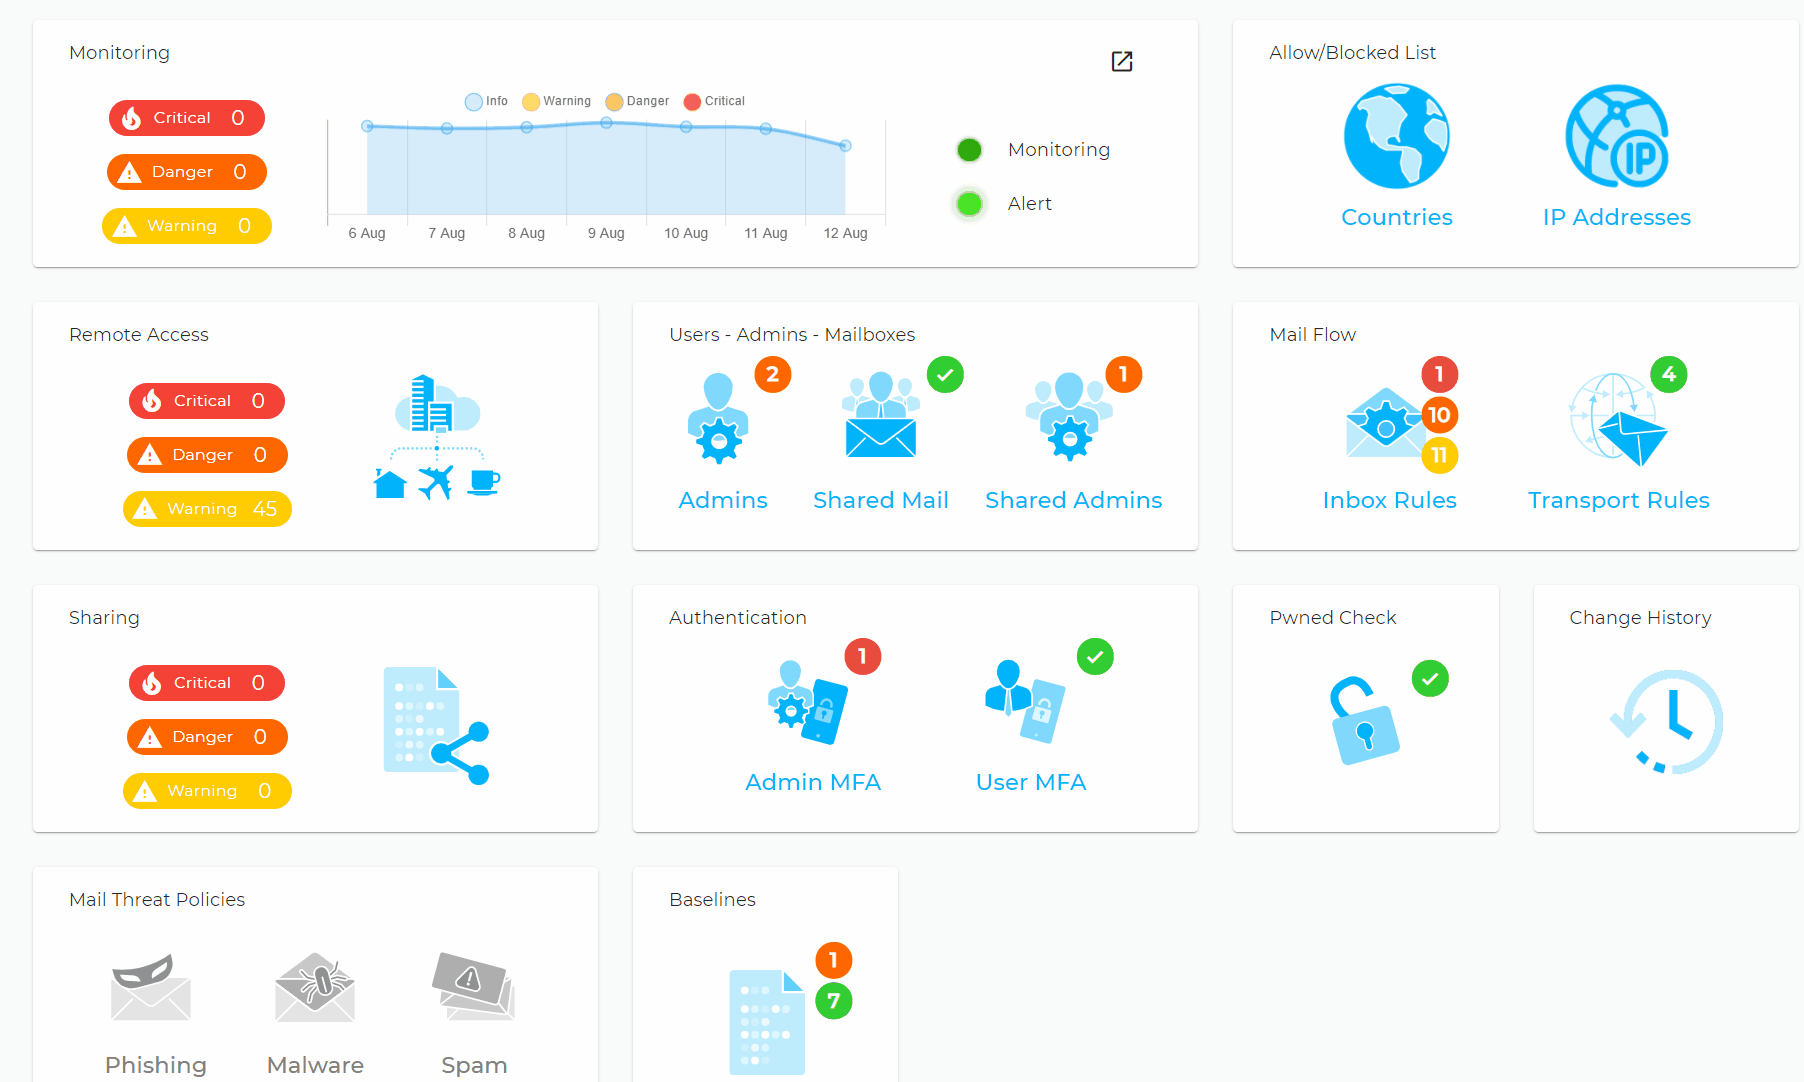Image resolution: width=1804 pixels, height=1082 pixels.
Task: Open the Pwned Check padlock icon
Action: 1365,718
